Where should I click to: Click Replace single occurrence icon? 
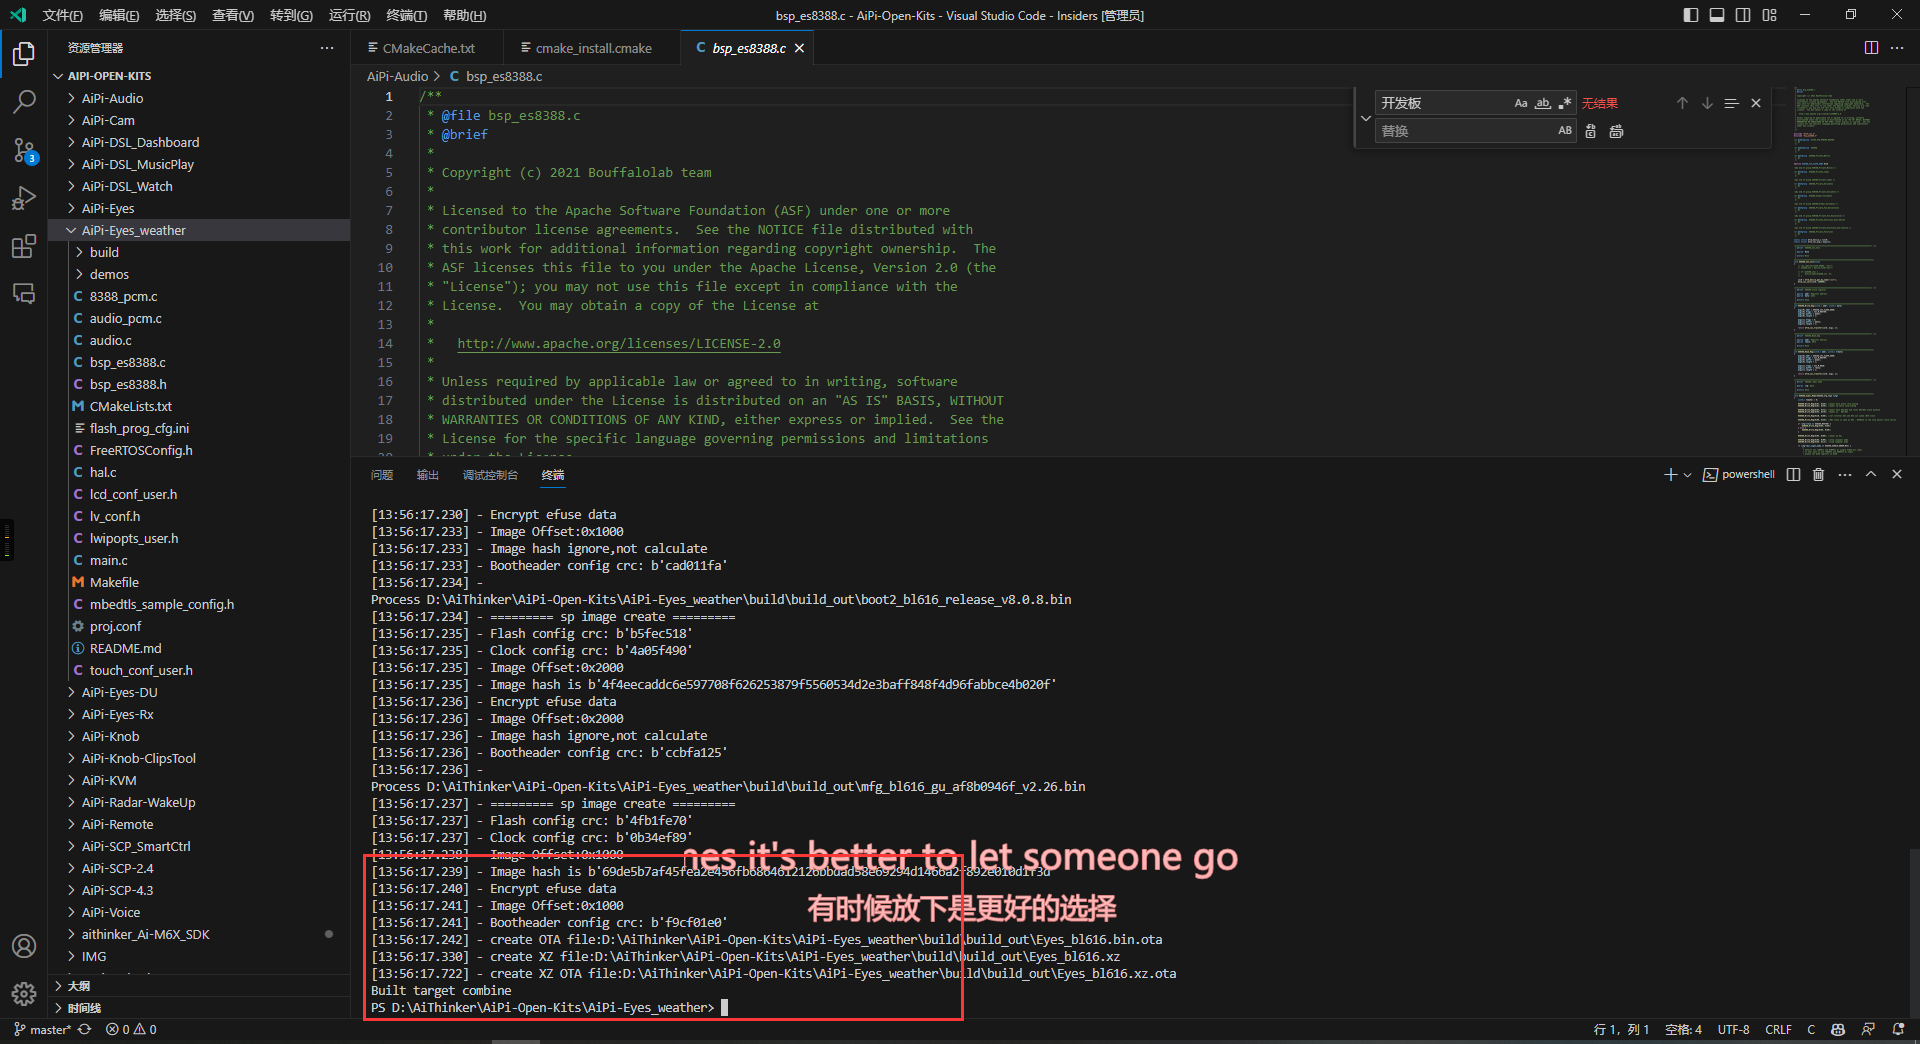pos(1591,131)
